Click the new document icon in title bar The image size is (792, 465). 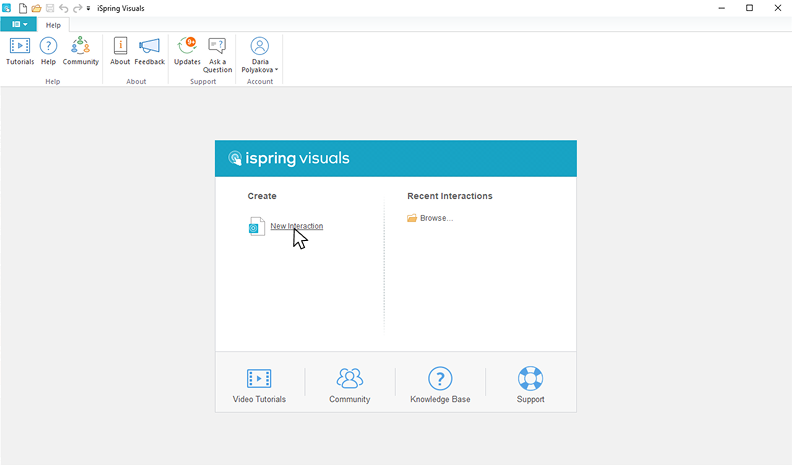(x=22, y=8)
